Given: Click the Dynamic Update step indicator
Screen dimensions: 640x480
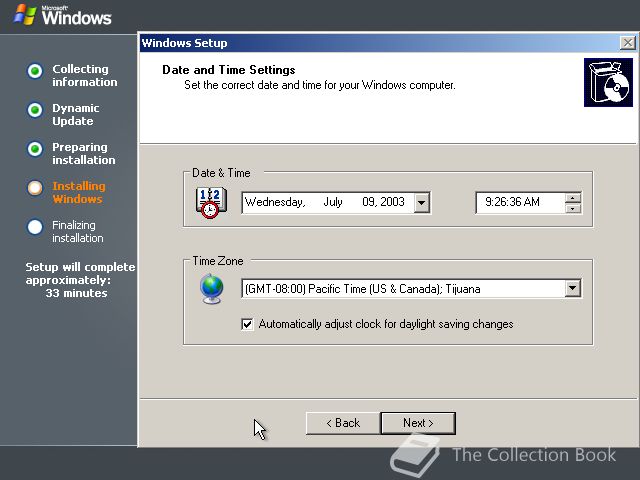Looking at the screenshot, I should pyautogui.click(x=35, y=110).
